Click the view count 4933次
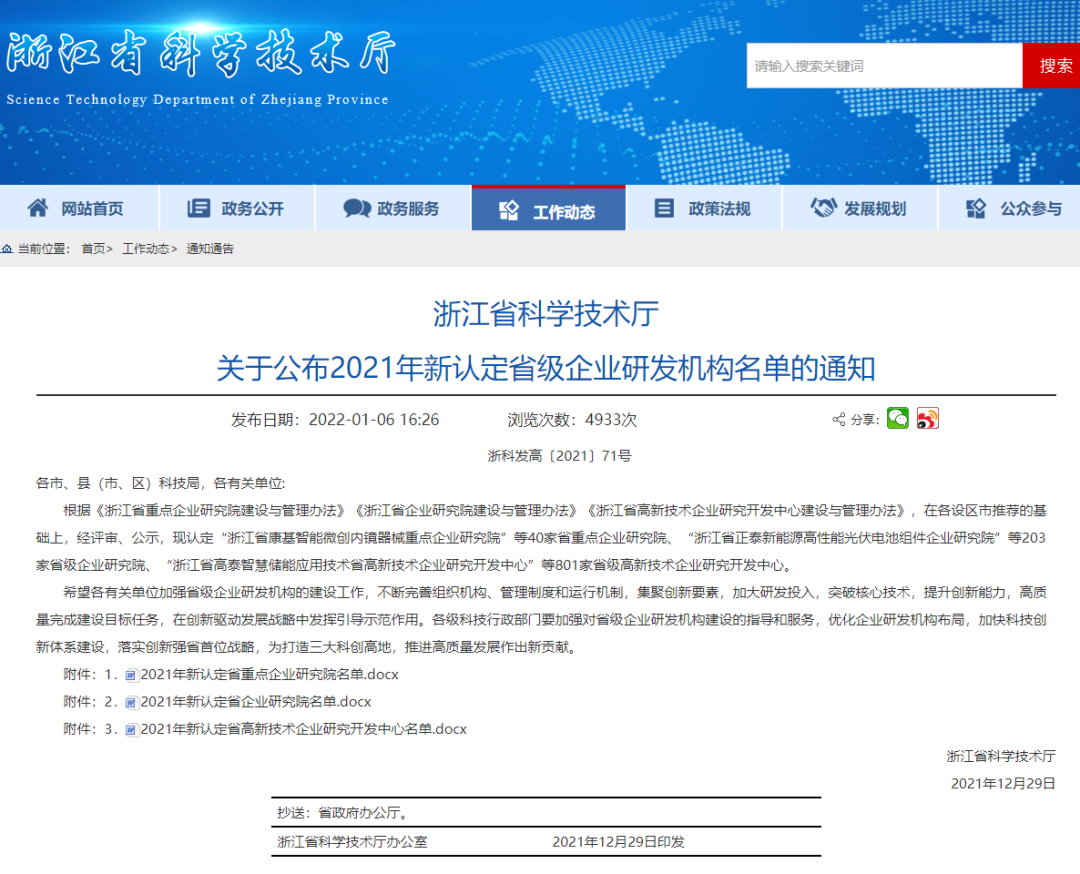This screenshot has height=874, width=1080. click(611, 419)
